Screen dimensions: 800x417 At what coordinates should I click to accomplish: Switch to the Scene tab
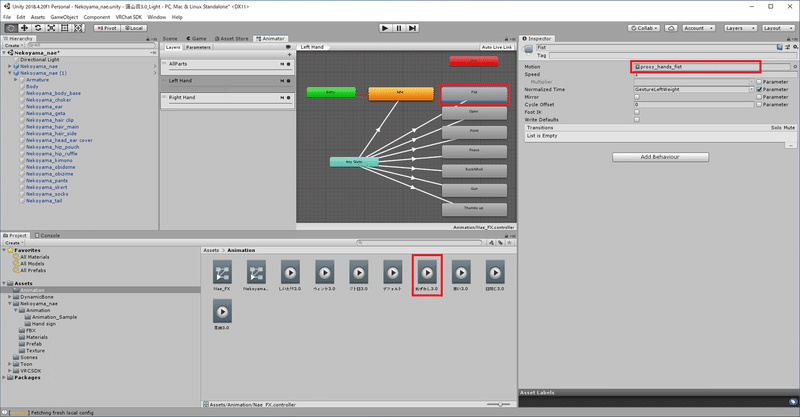pyautogui.click(x=170, y=38)
